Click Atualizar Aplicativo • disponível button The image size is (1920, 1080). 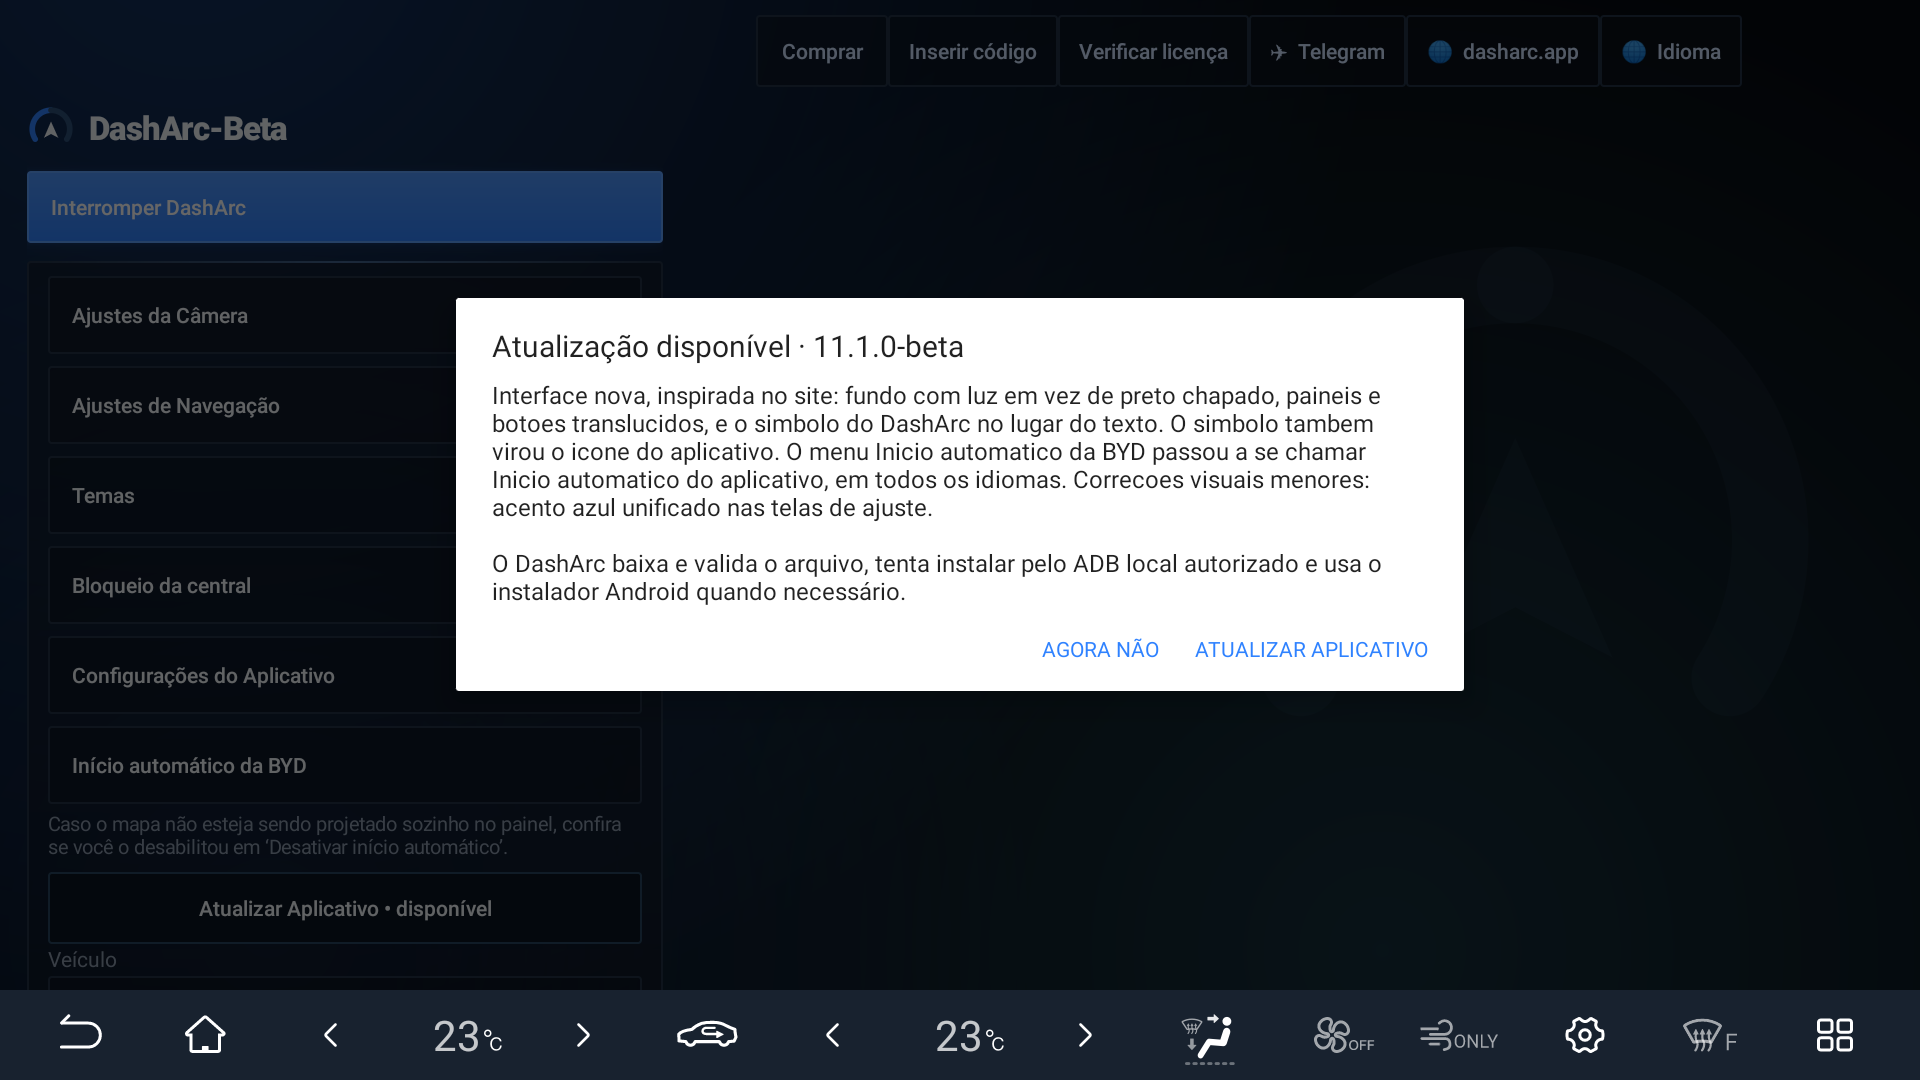click(345, 908)
